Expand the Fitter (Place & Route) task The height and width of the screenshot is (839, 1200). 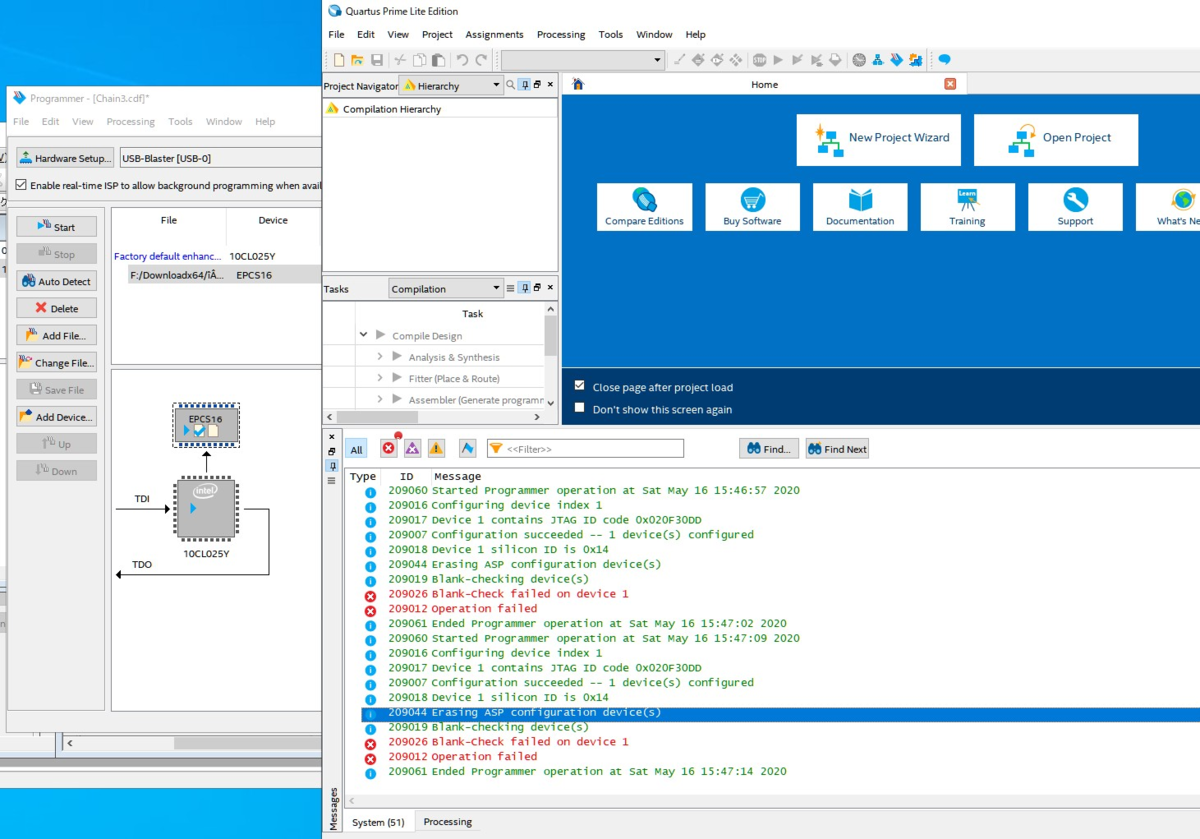[x=380, y=378]
